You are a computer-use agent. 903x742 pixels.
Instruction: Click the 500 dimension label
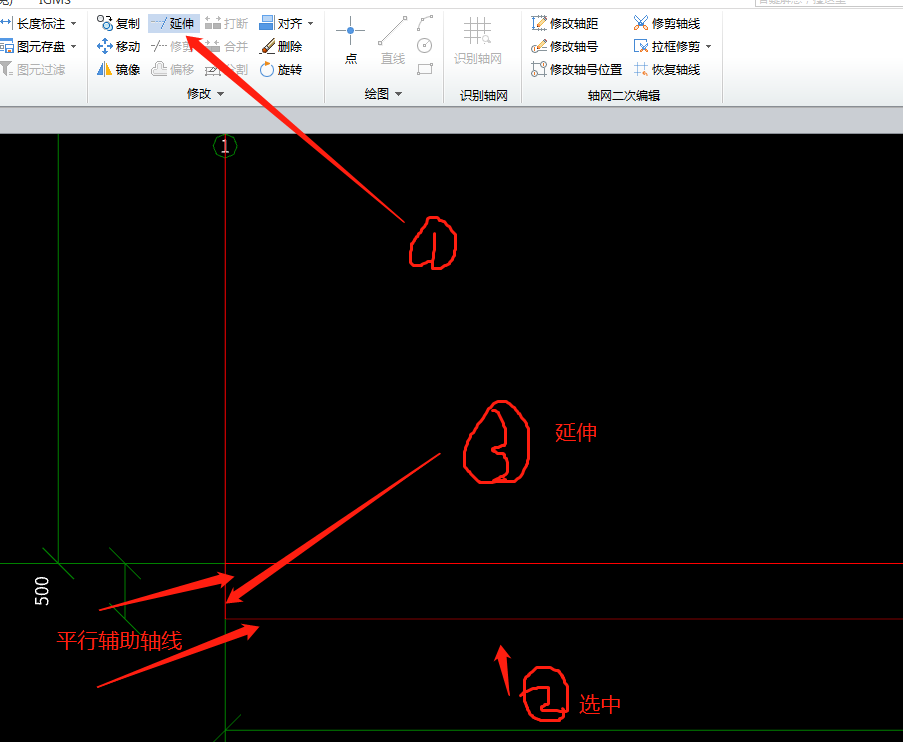coord(41,591)
